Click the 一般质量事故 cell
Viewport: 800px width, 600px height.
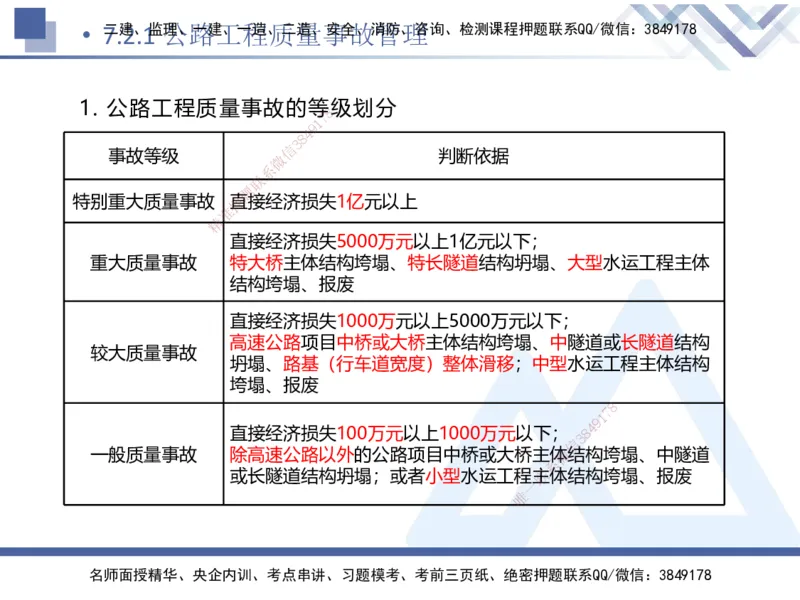pos(141,455)
